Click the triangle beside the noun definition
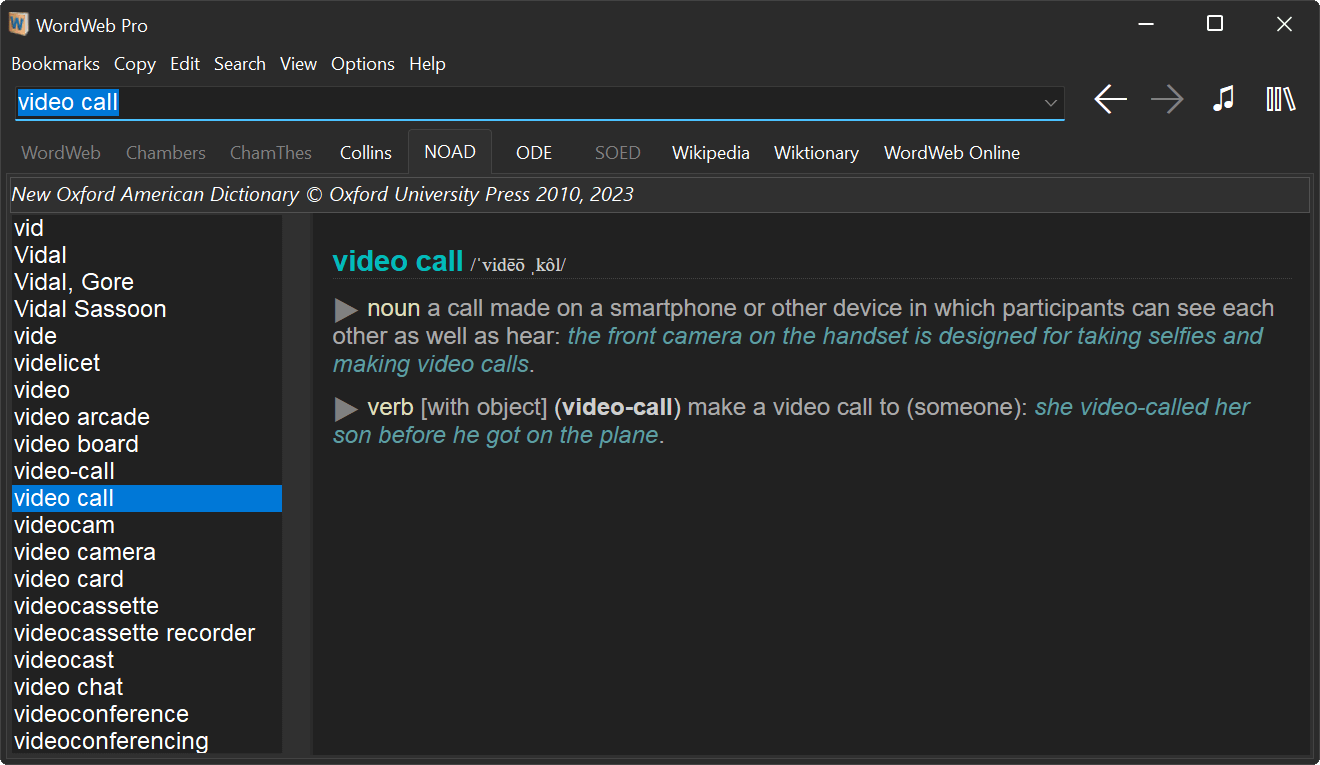The height and width of the screenshot is (765, 1320). click(345, 309)
